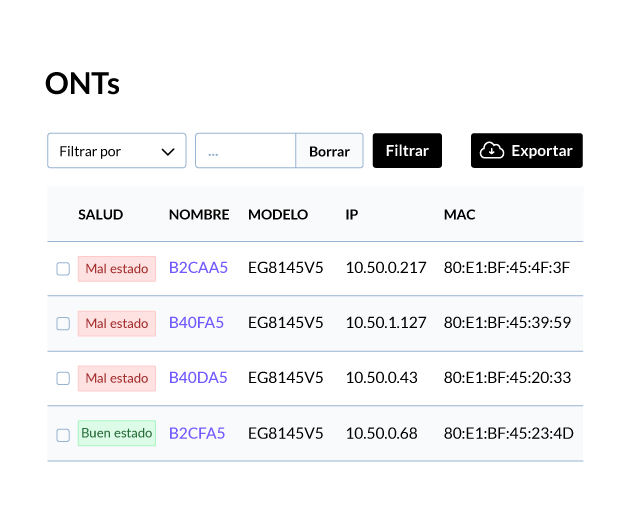Select the checkbox next to B40FA5
The width and height of the screenshot is (631, 532).
point(63,324)
